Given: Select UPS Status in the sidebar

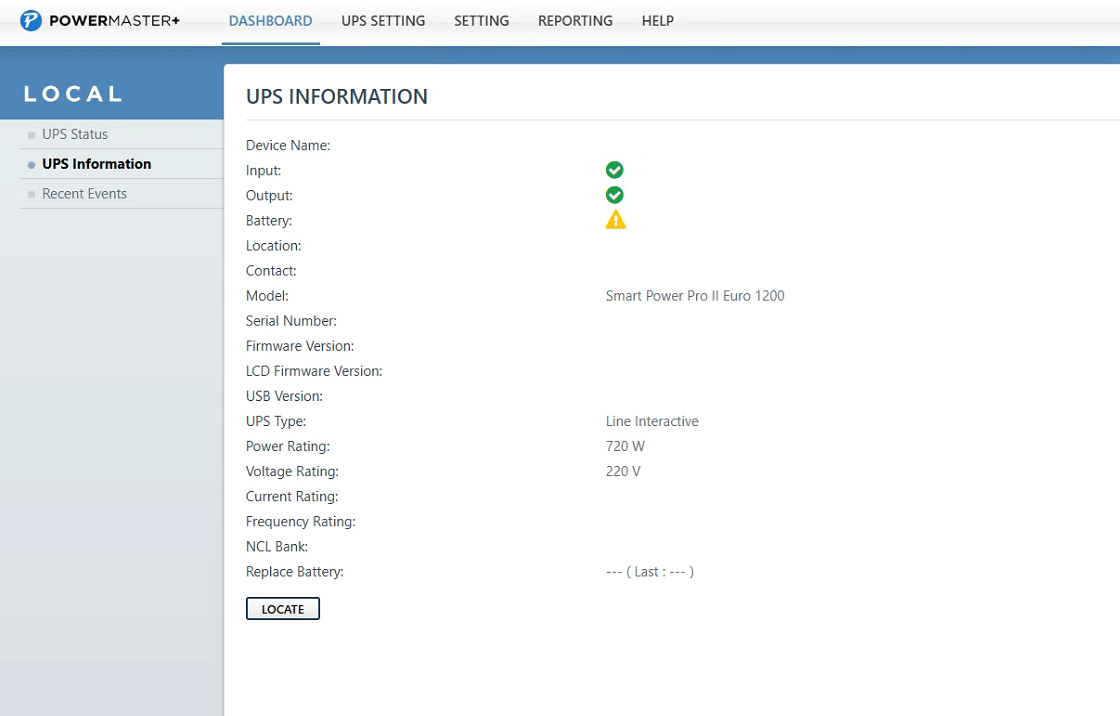Looking at the screenshot, I should 75,134.
